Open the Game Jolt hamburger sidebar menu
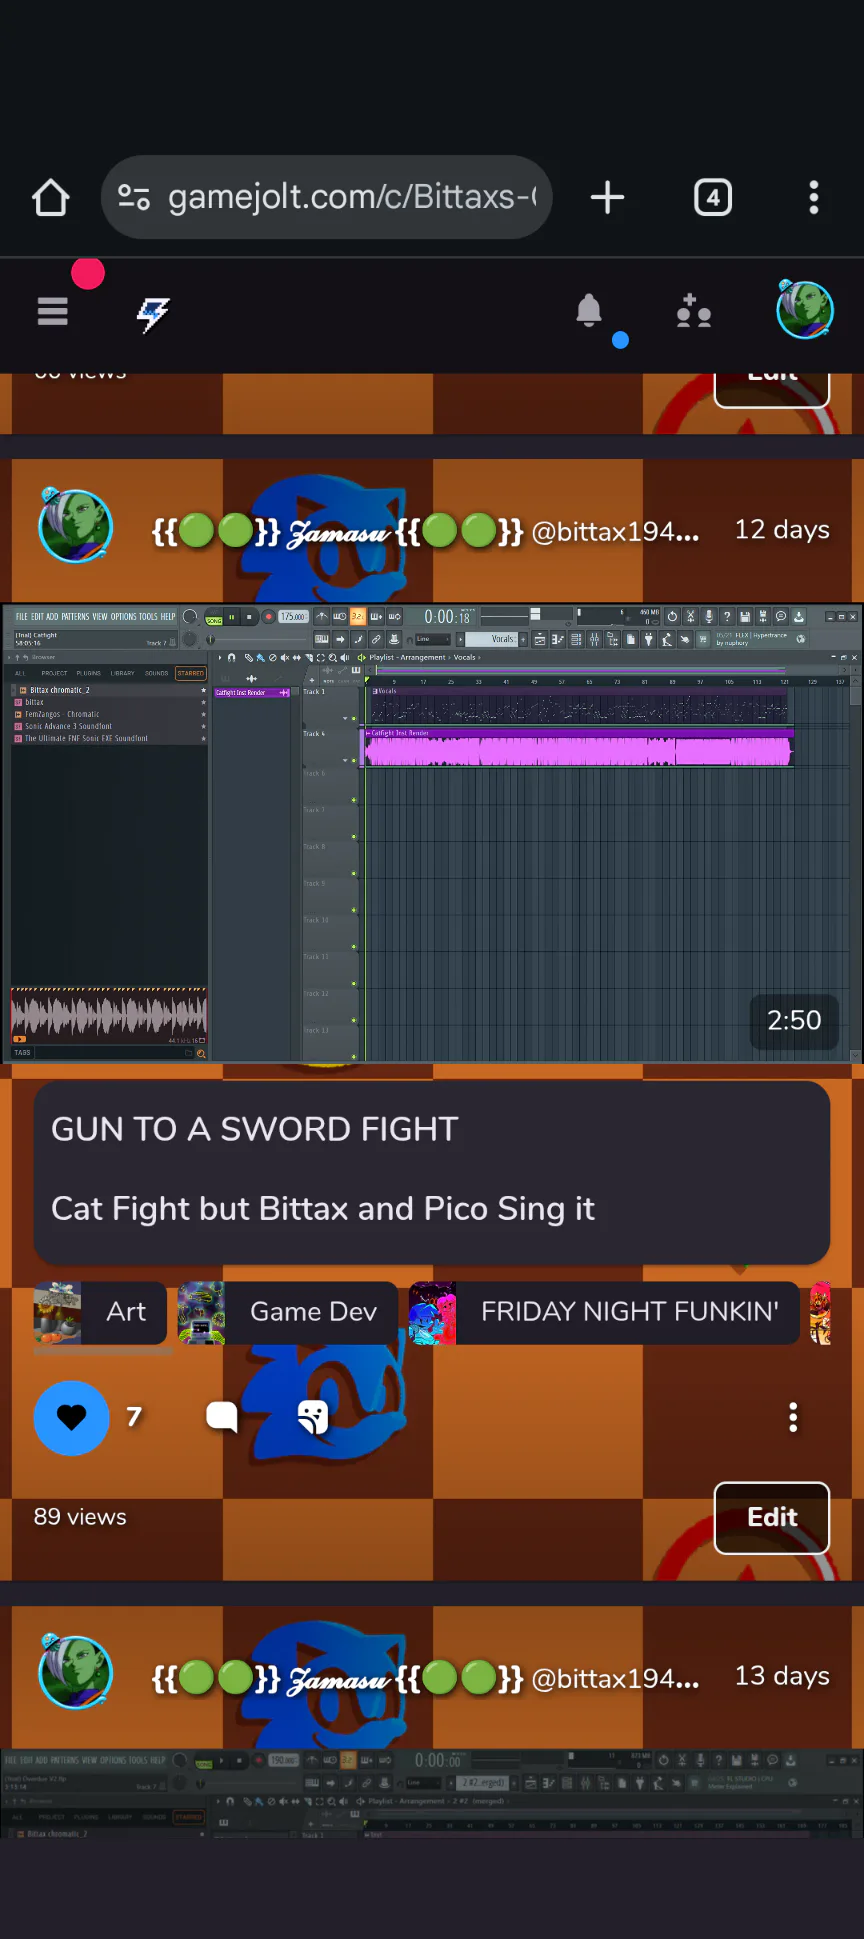Viewport: 864px width, 1939px height. 52,312
